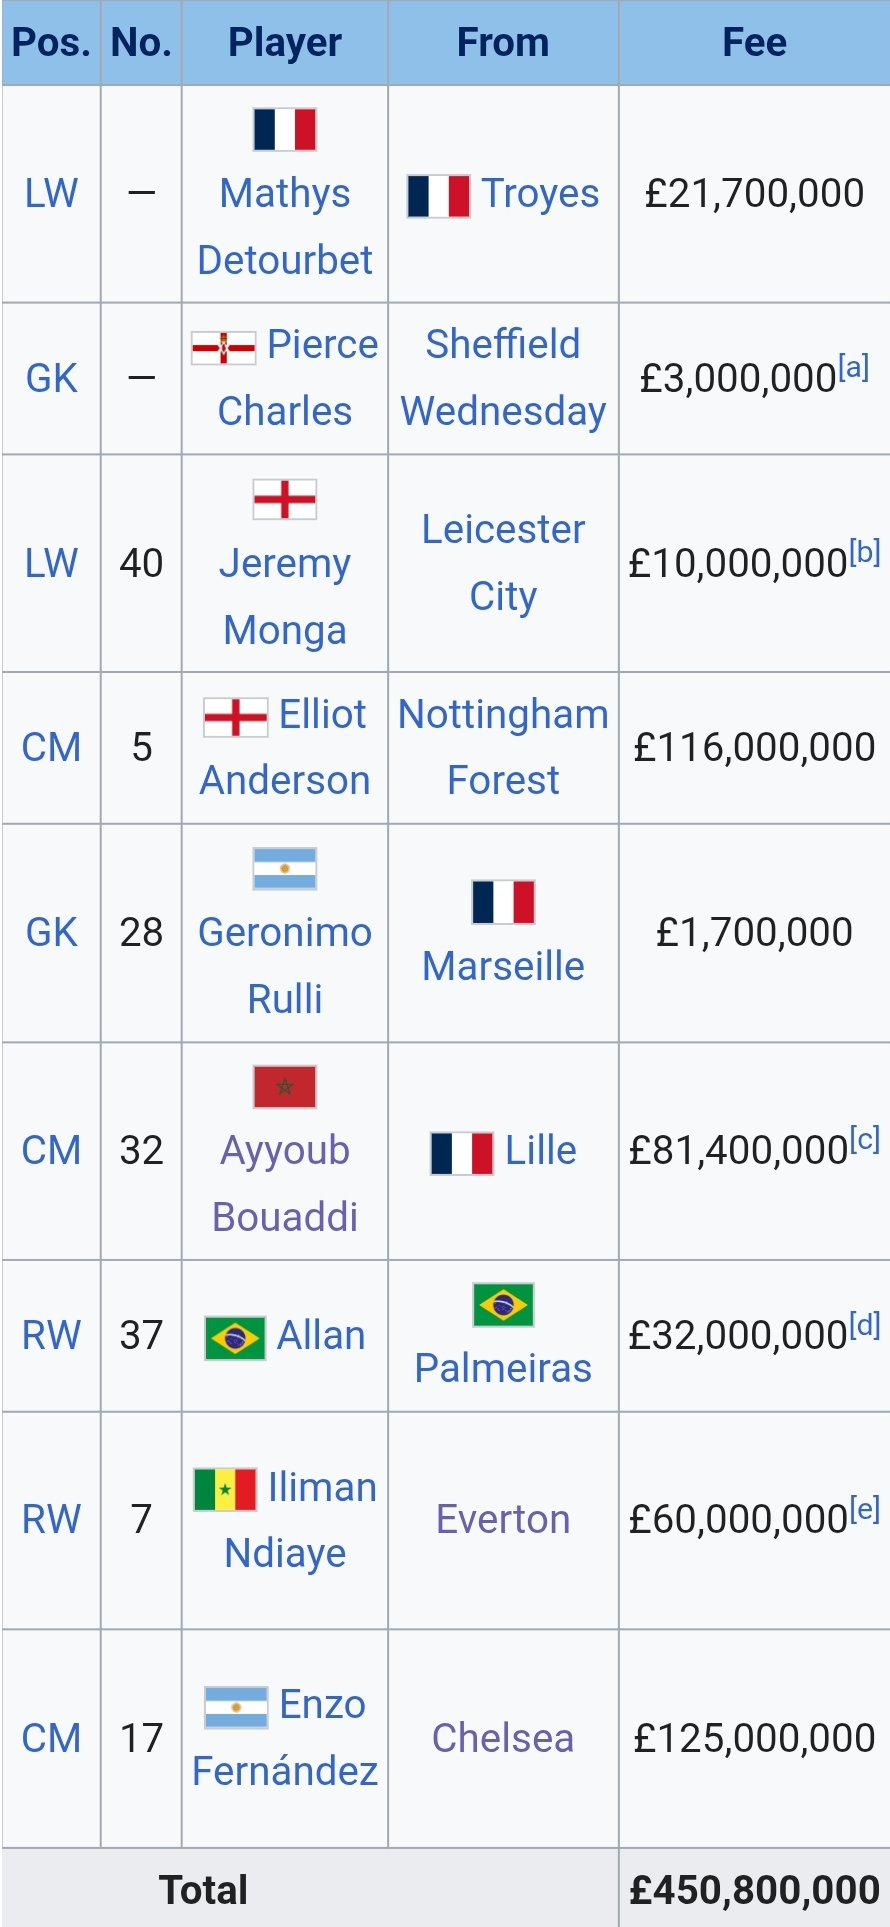Open footnote [a] next to £3,000,000

854,367
